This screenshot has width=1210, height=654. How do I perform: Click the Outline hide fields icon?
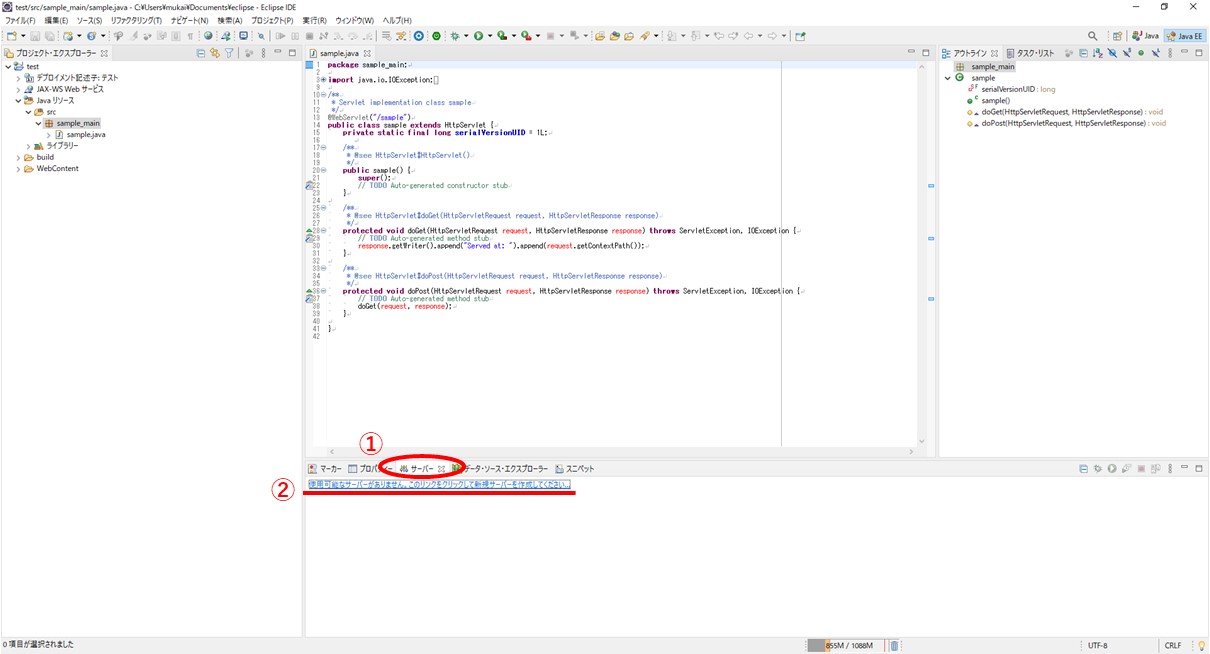(1112, 52)
